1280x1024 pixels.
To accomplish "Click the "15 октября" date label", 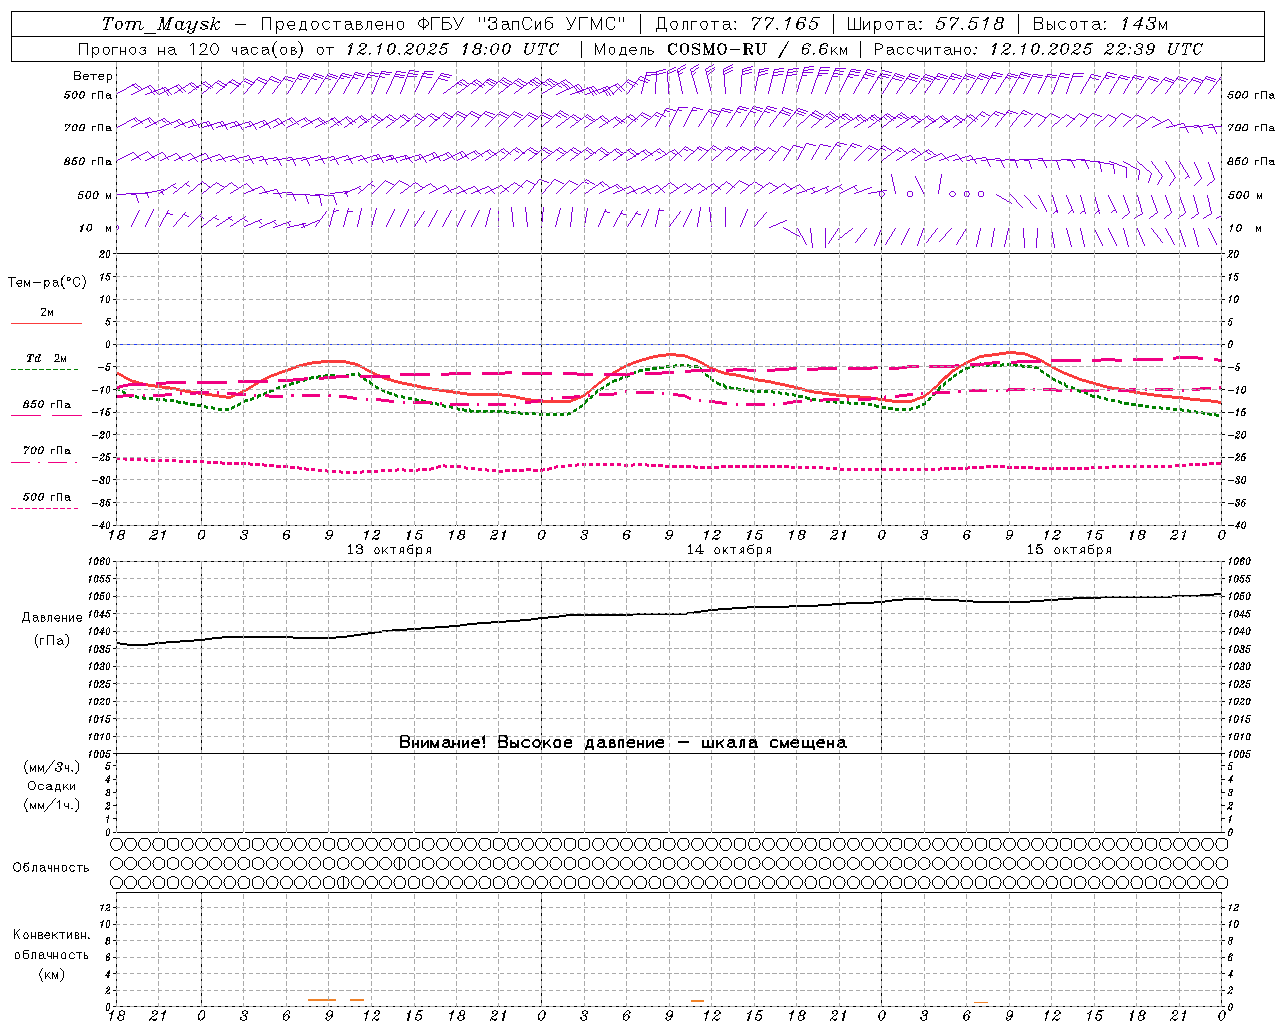I will (x=1069, y=550).
